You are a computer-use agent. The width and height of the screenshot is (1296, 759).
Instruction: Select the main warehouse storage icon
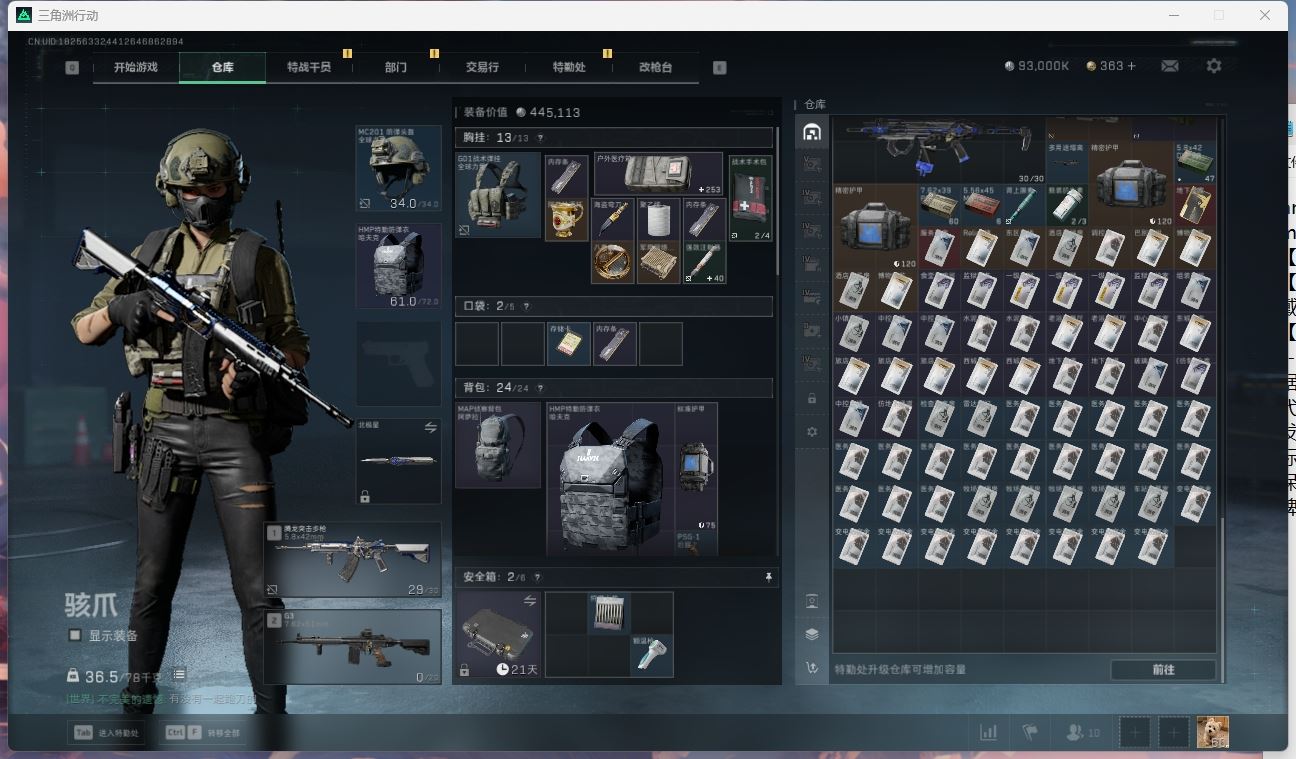click(x=812, y=132)
